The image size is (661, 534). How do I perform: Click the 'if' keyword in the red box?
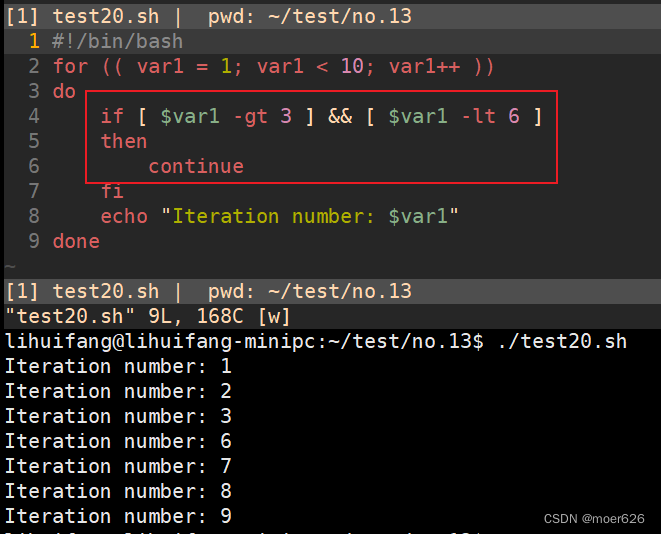pos(112,117)
